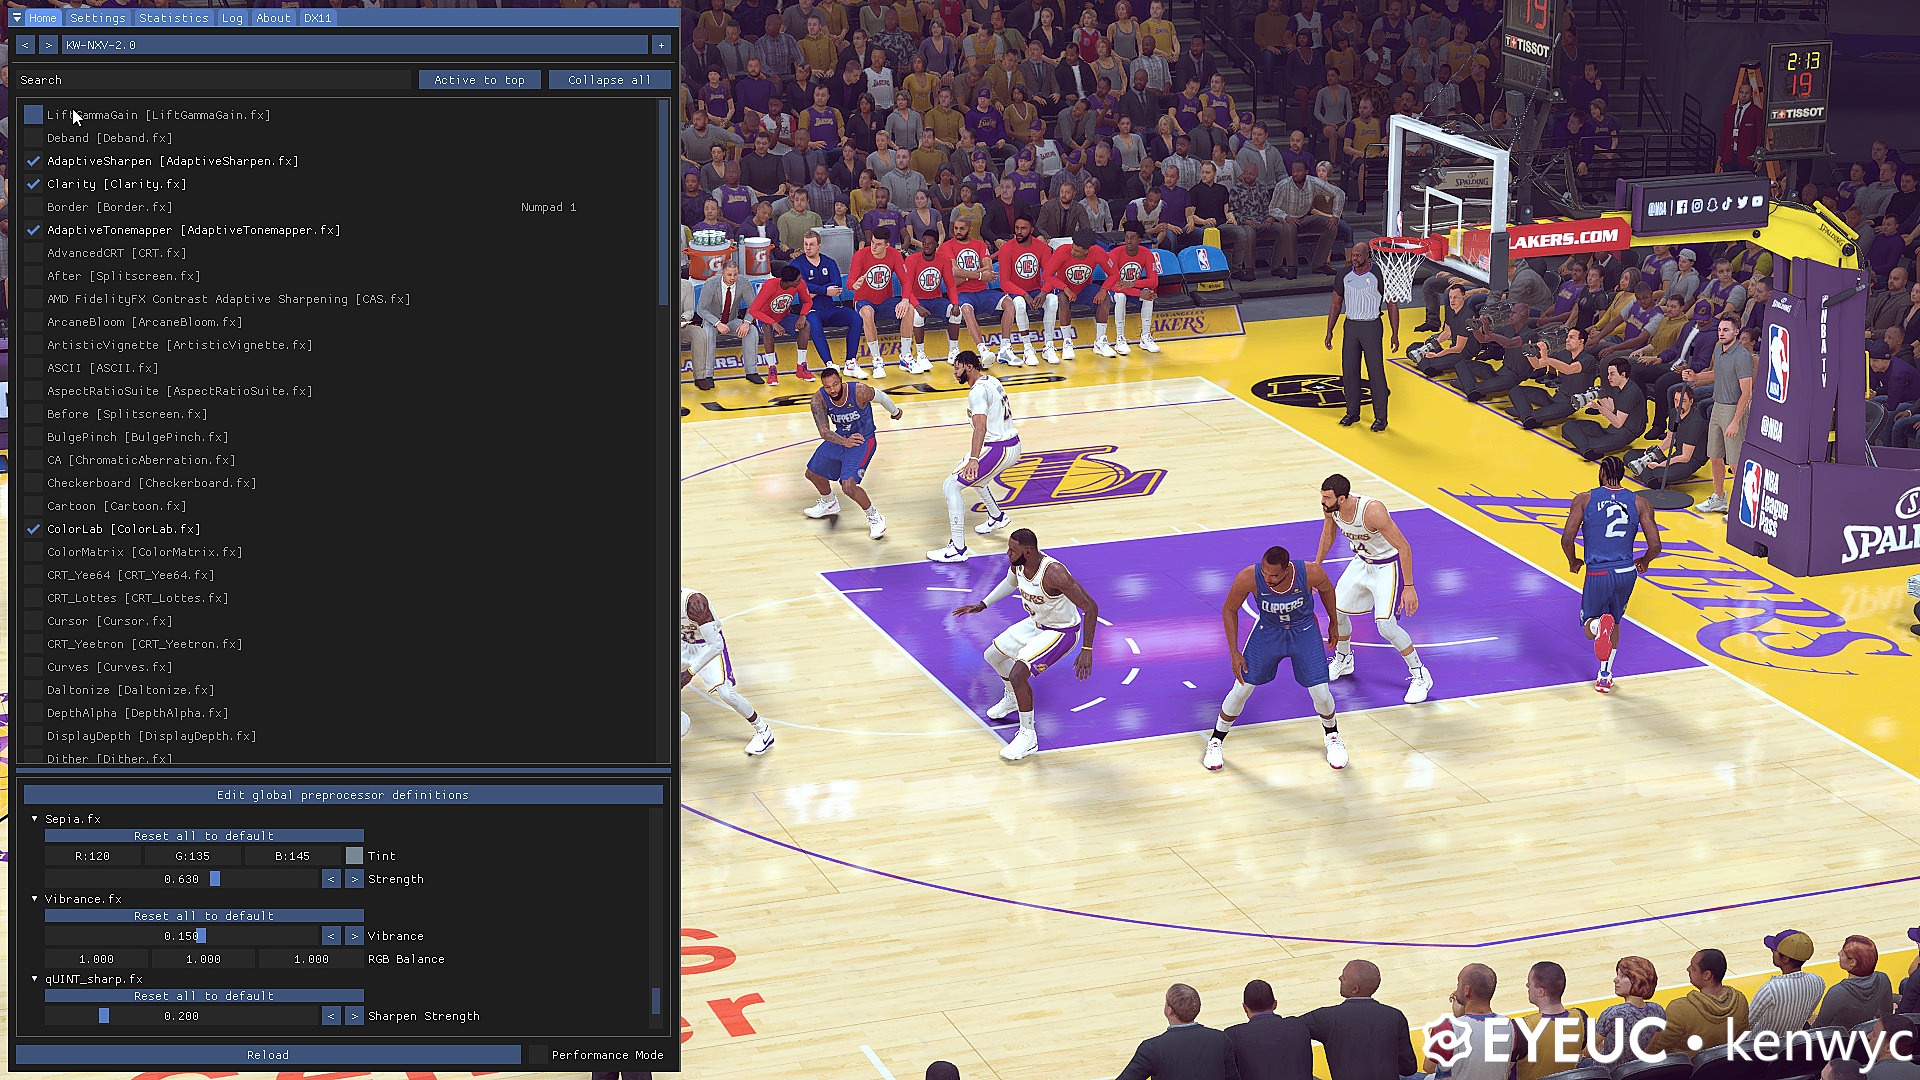Disable ColorLab effect checkbox
This screenshot has height=1080, width=1920.
click(x=33, y=529)
